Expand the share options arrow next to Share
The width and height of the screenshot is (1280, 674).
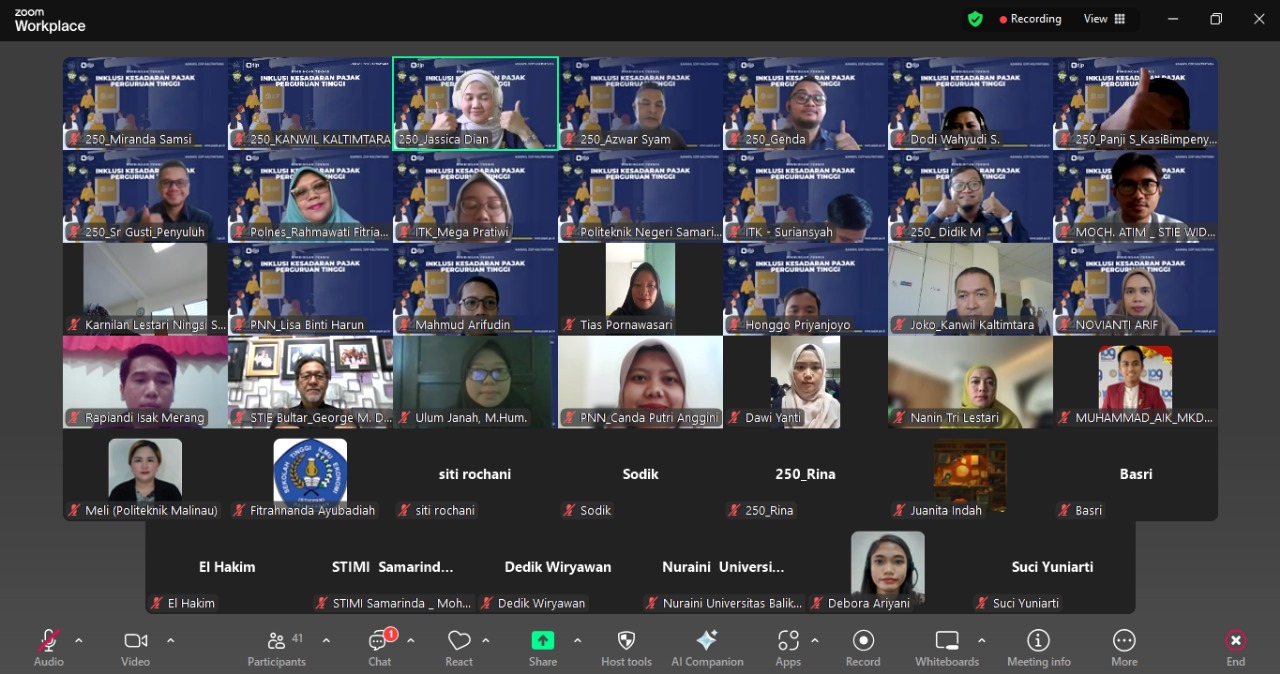tap(577, 640)
